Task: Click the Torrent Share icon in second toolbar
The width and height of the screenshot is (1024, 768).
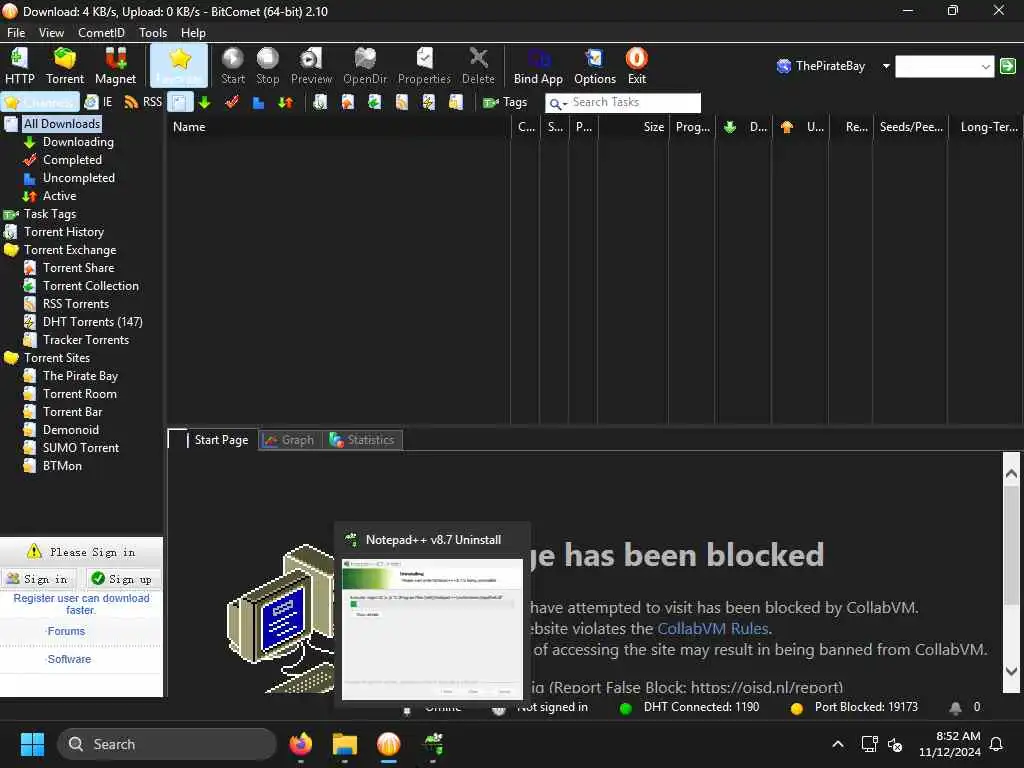Action: (x=347, y=102)
